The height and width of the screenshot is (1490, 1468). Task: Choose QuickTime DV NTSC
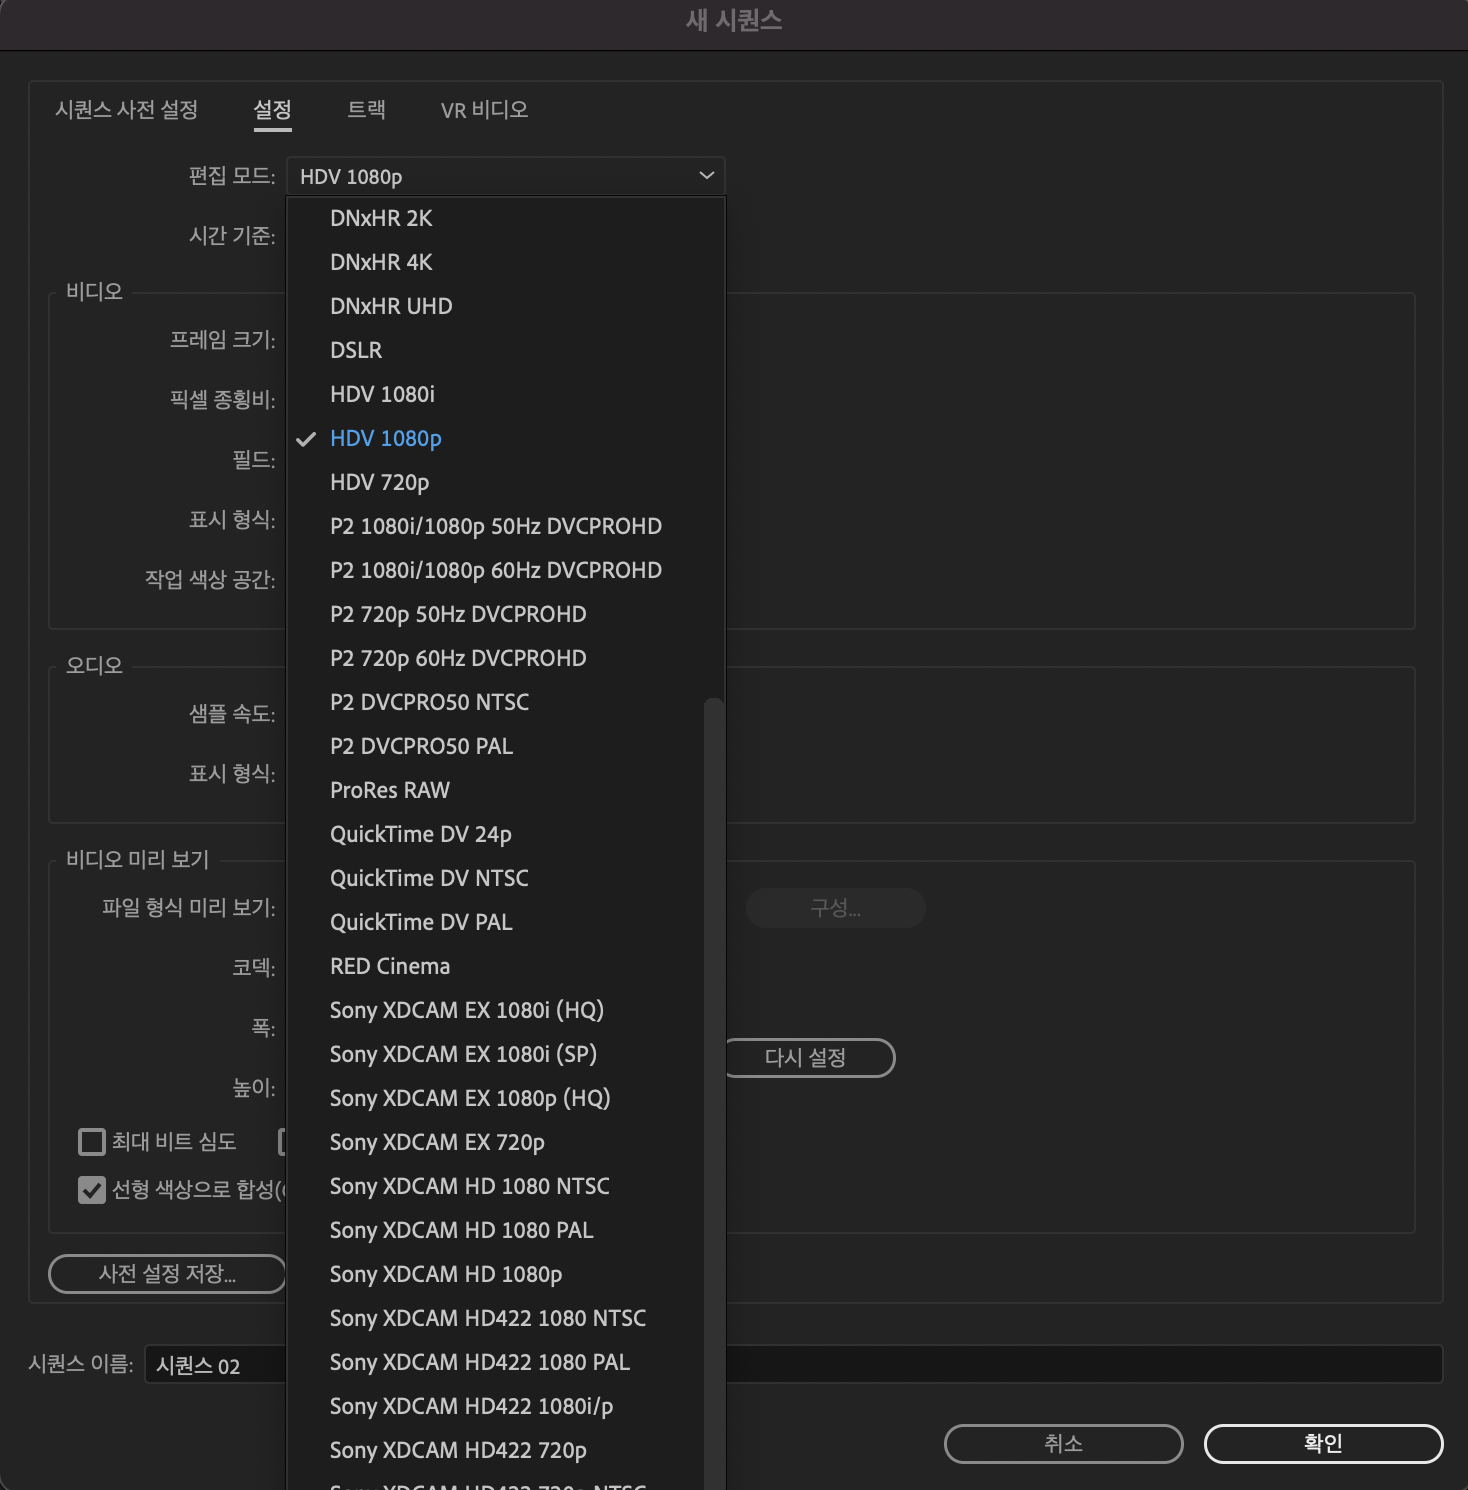[x=496, y=878]
